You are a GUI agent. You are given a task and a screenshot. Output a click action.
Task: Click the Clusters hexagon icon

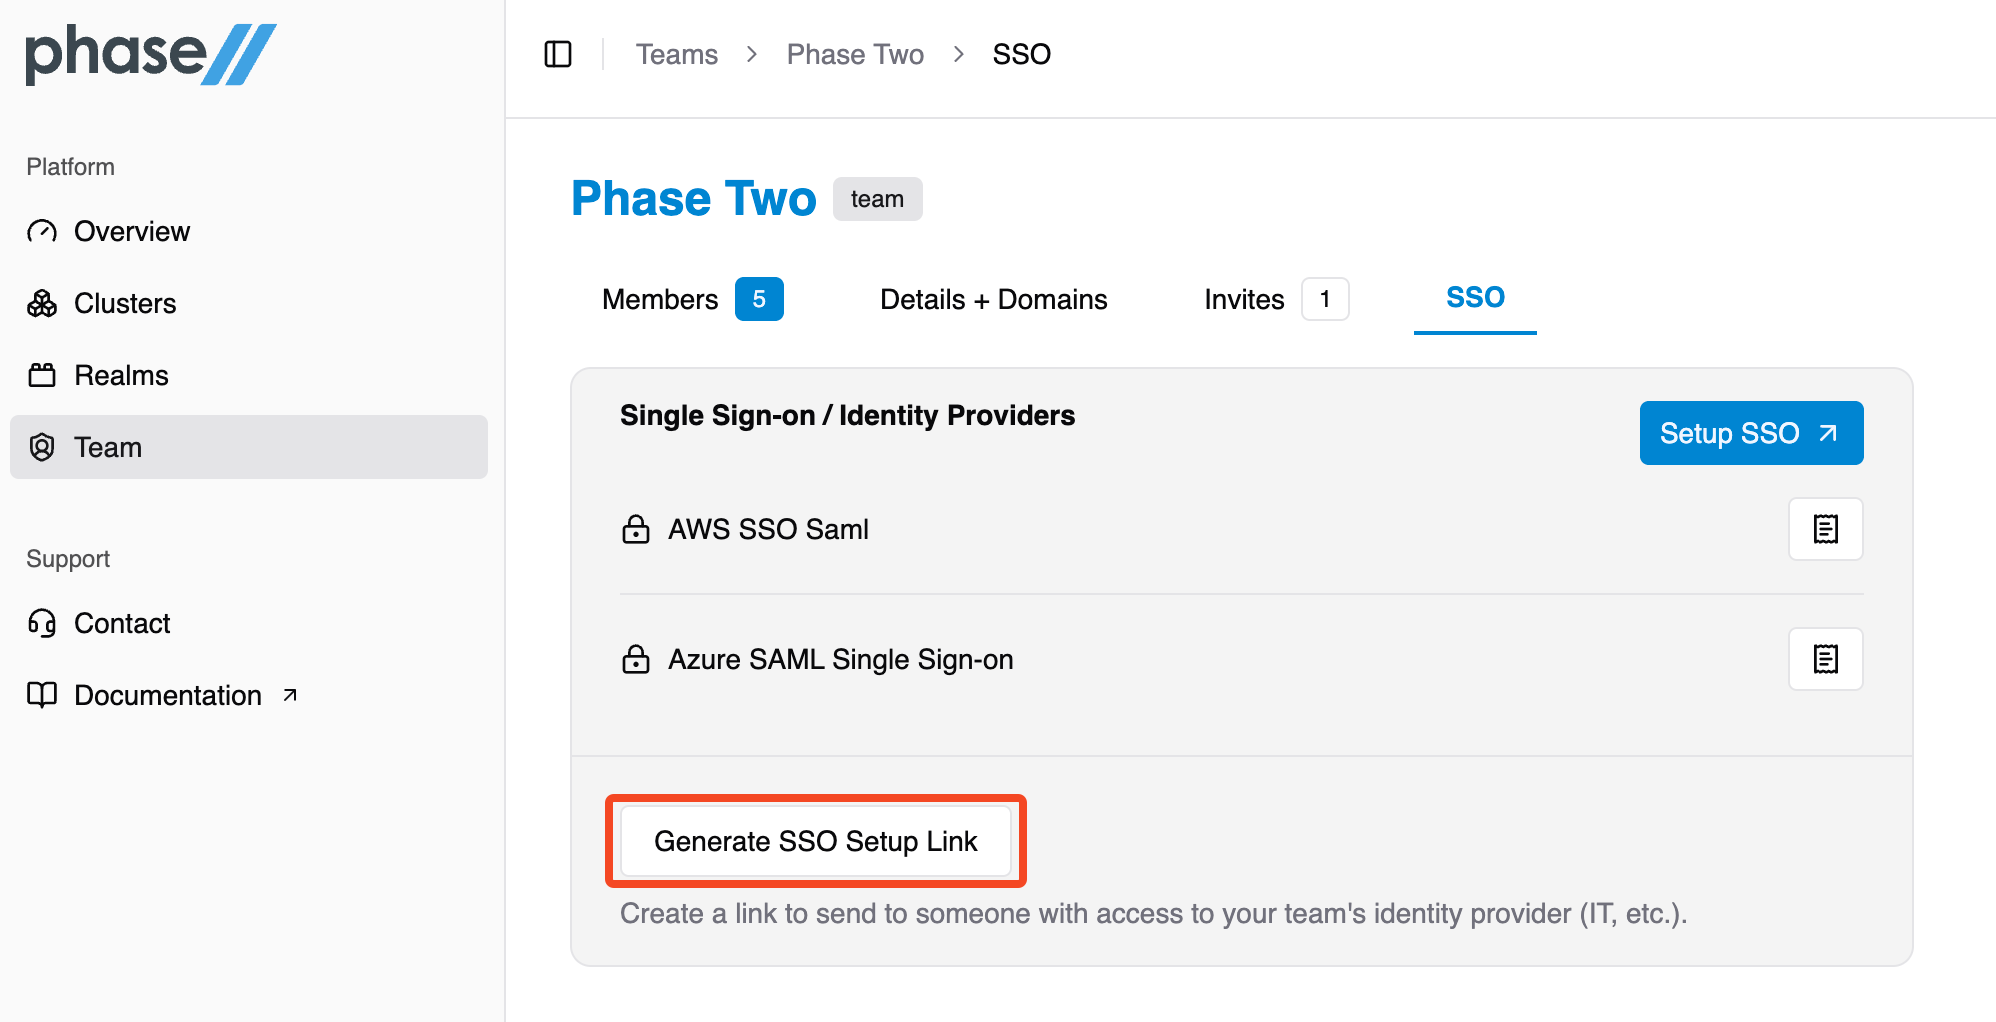42,303
